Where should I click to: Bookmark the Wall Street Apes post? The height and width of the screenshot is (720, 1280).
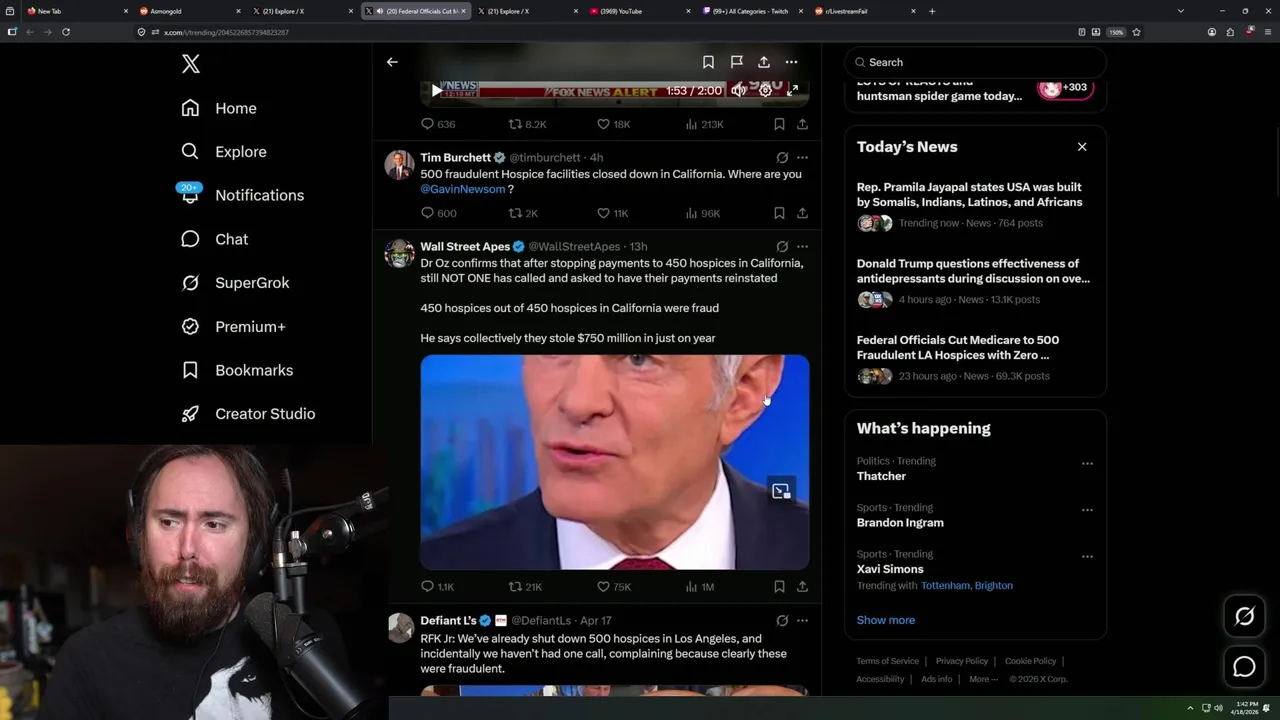[x=779, y=587]
